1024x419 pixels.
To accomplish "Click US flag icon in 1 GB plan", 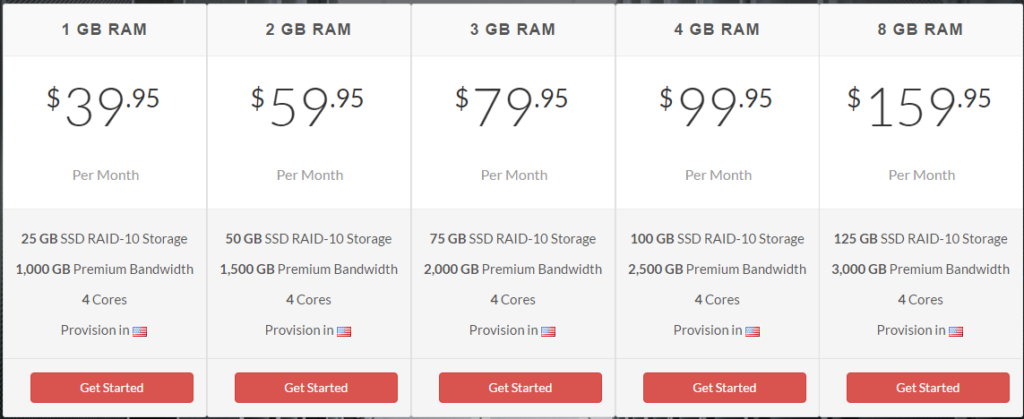I will click(140, 332).
